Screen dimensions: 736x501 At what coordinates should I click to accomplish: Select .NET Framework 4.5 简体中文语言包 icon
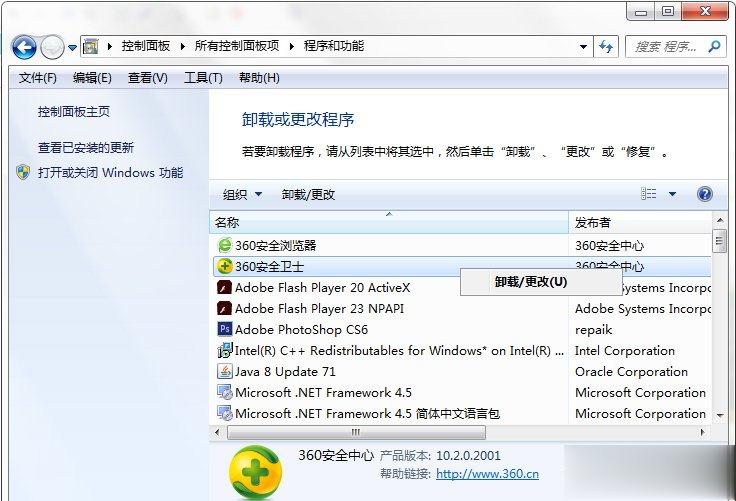tap(225, 413)
